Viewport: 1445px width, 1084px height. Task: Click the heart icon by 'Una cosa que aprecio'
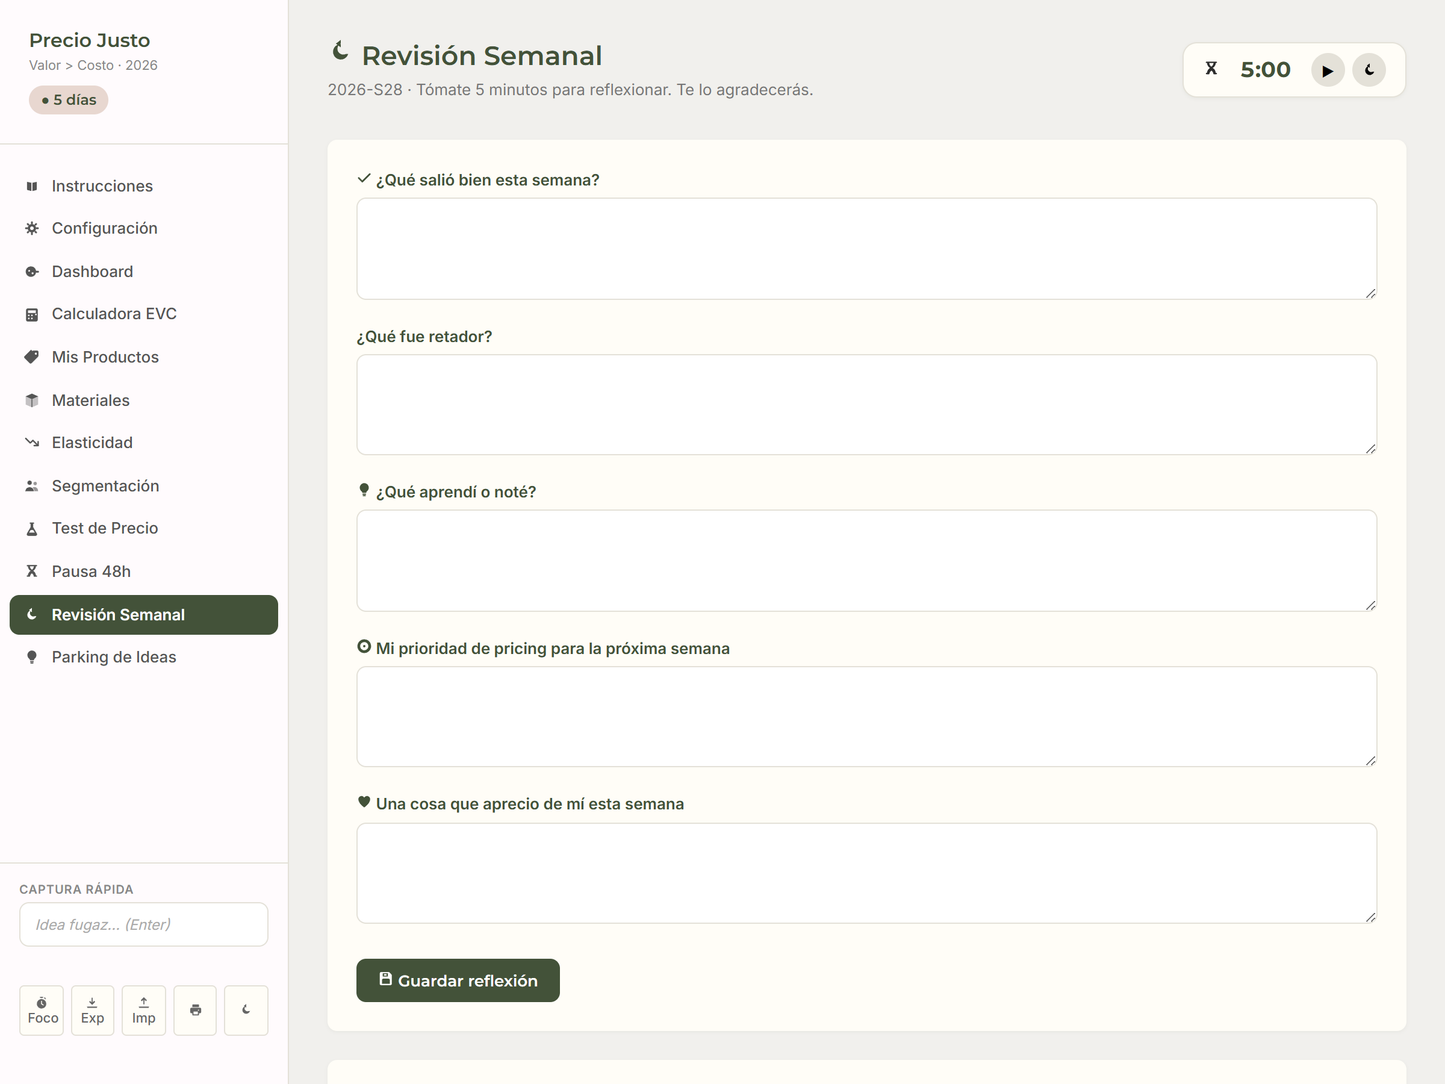pos(364,802)
